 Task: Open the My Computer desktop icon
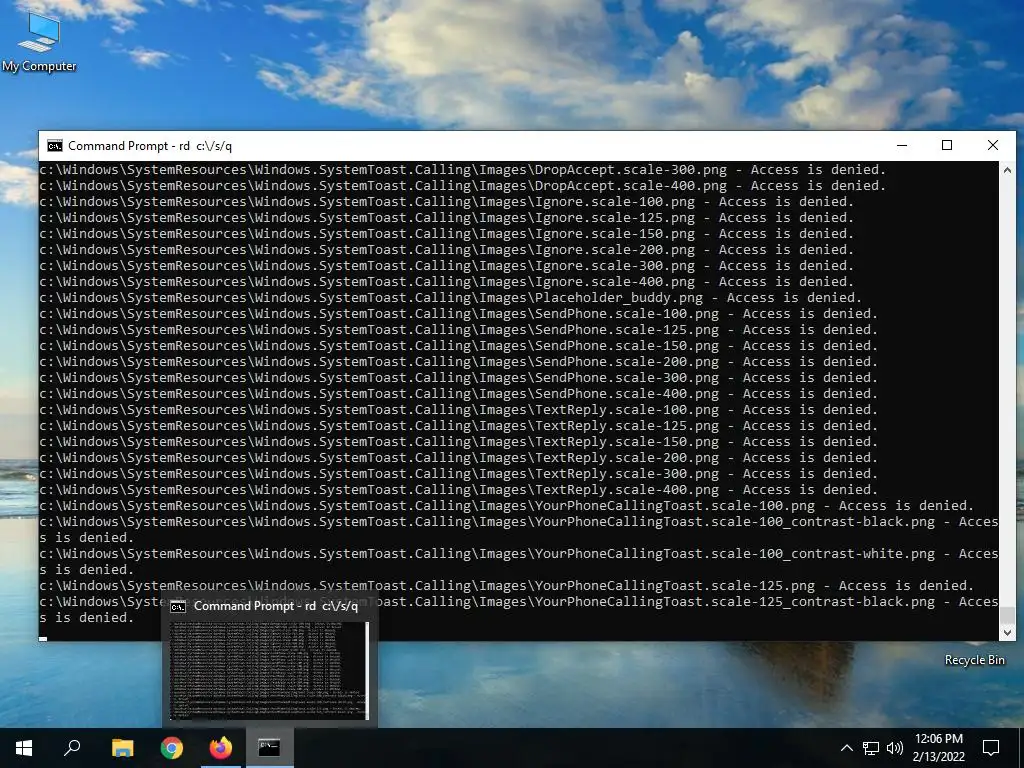click(39, 41)
